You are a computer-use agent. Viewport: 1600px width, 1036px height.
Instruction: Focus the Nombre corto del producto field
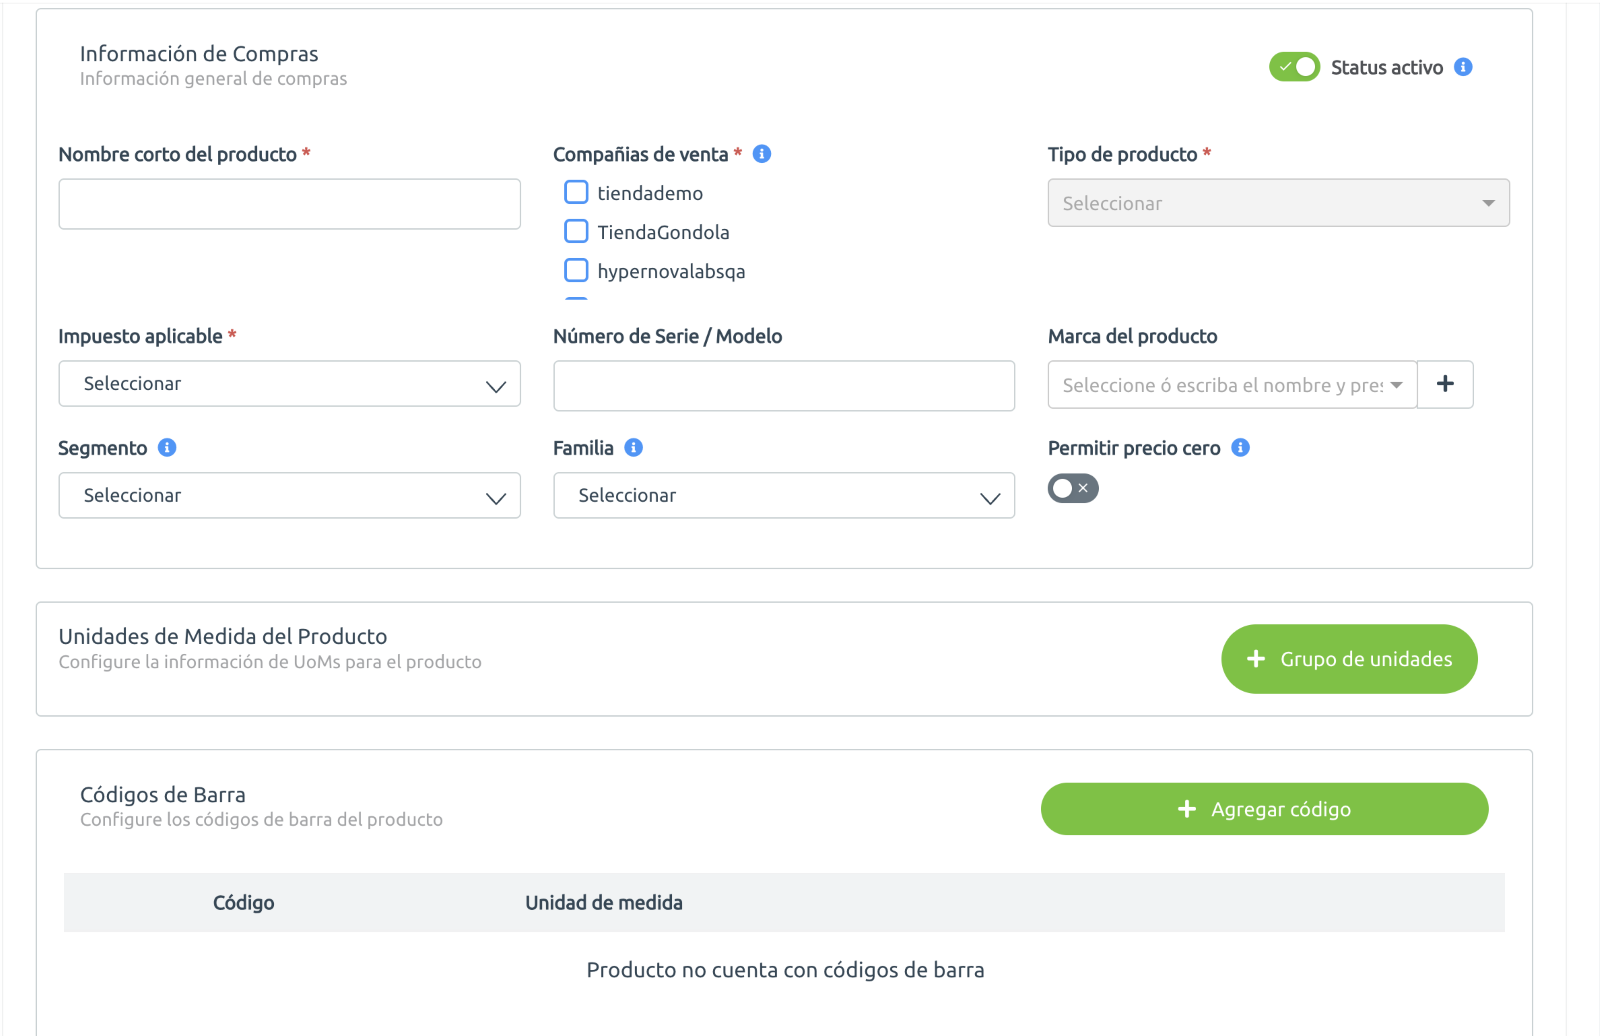click(x=289, y=204)
